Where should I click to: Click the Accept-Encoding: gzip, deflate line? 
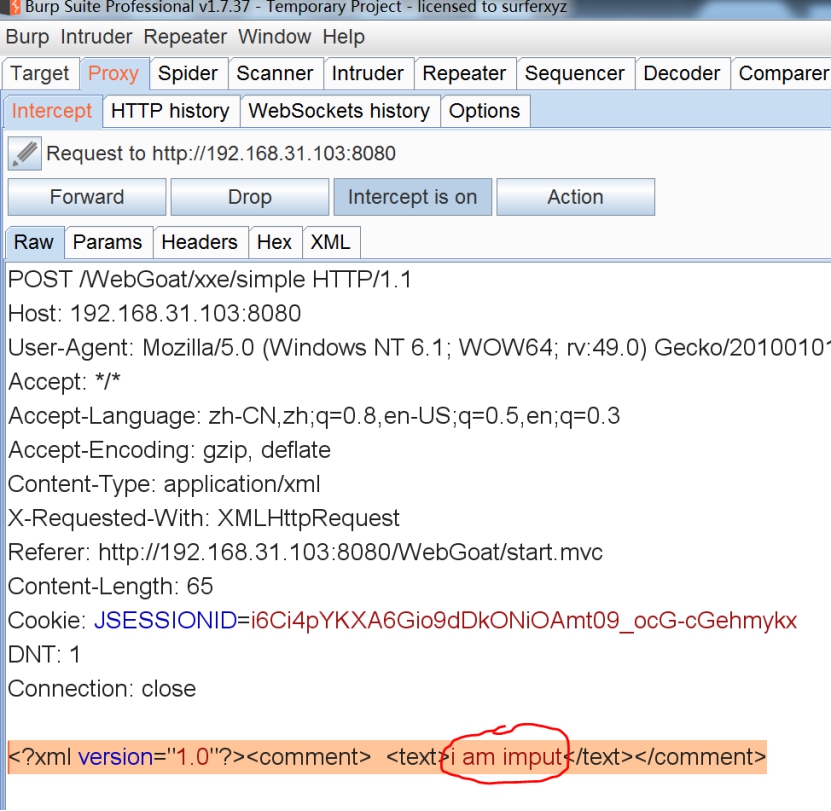(x=170, y=450)
